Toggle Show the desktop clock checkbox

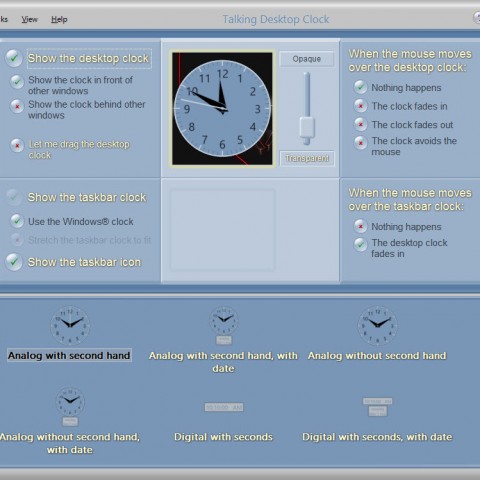tap(14, 58)
